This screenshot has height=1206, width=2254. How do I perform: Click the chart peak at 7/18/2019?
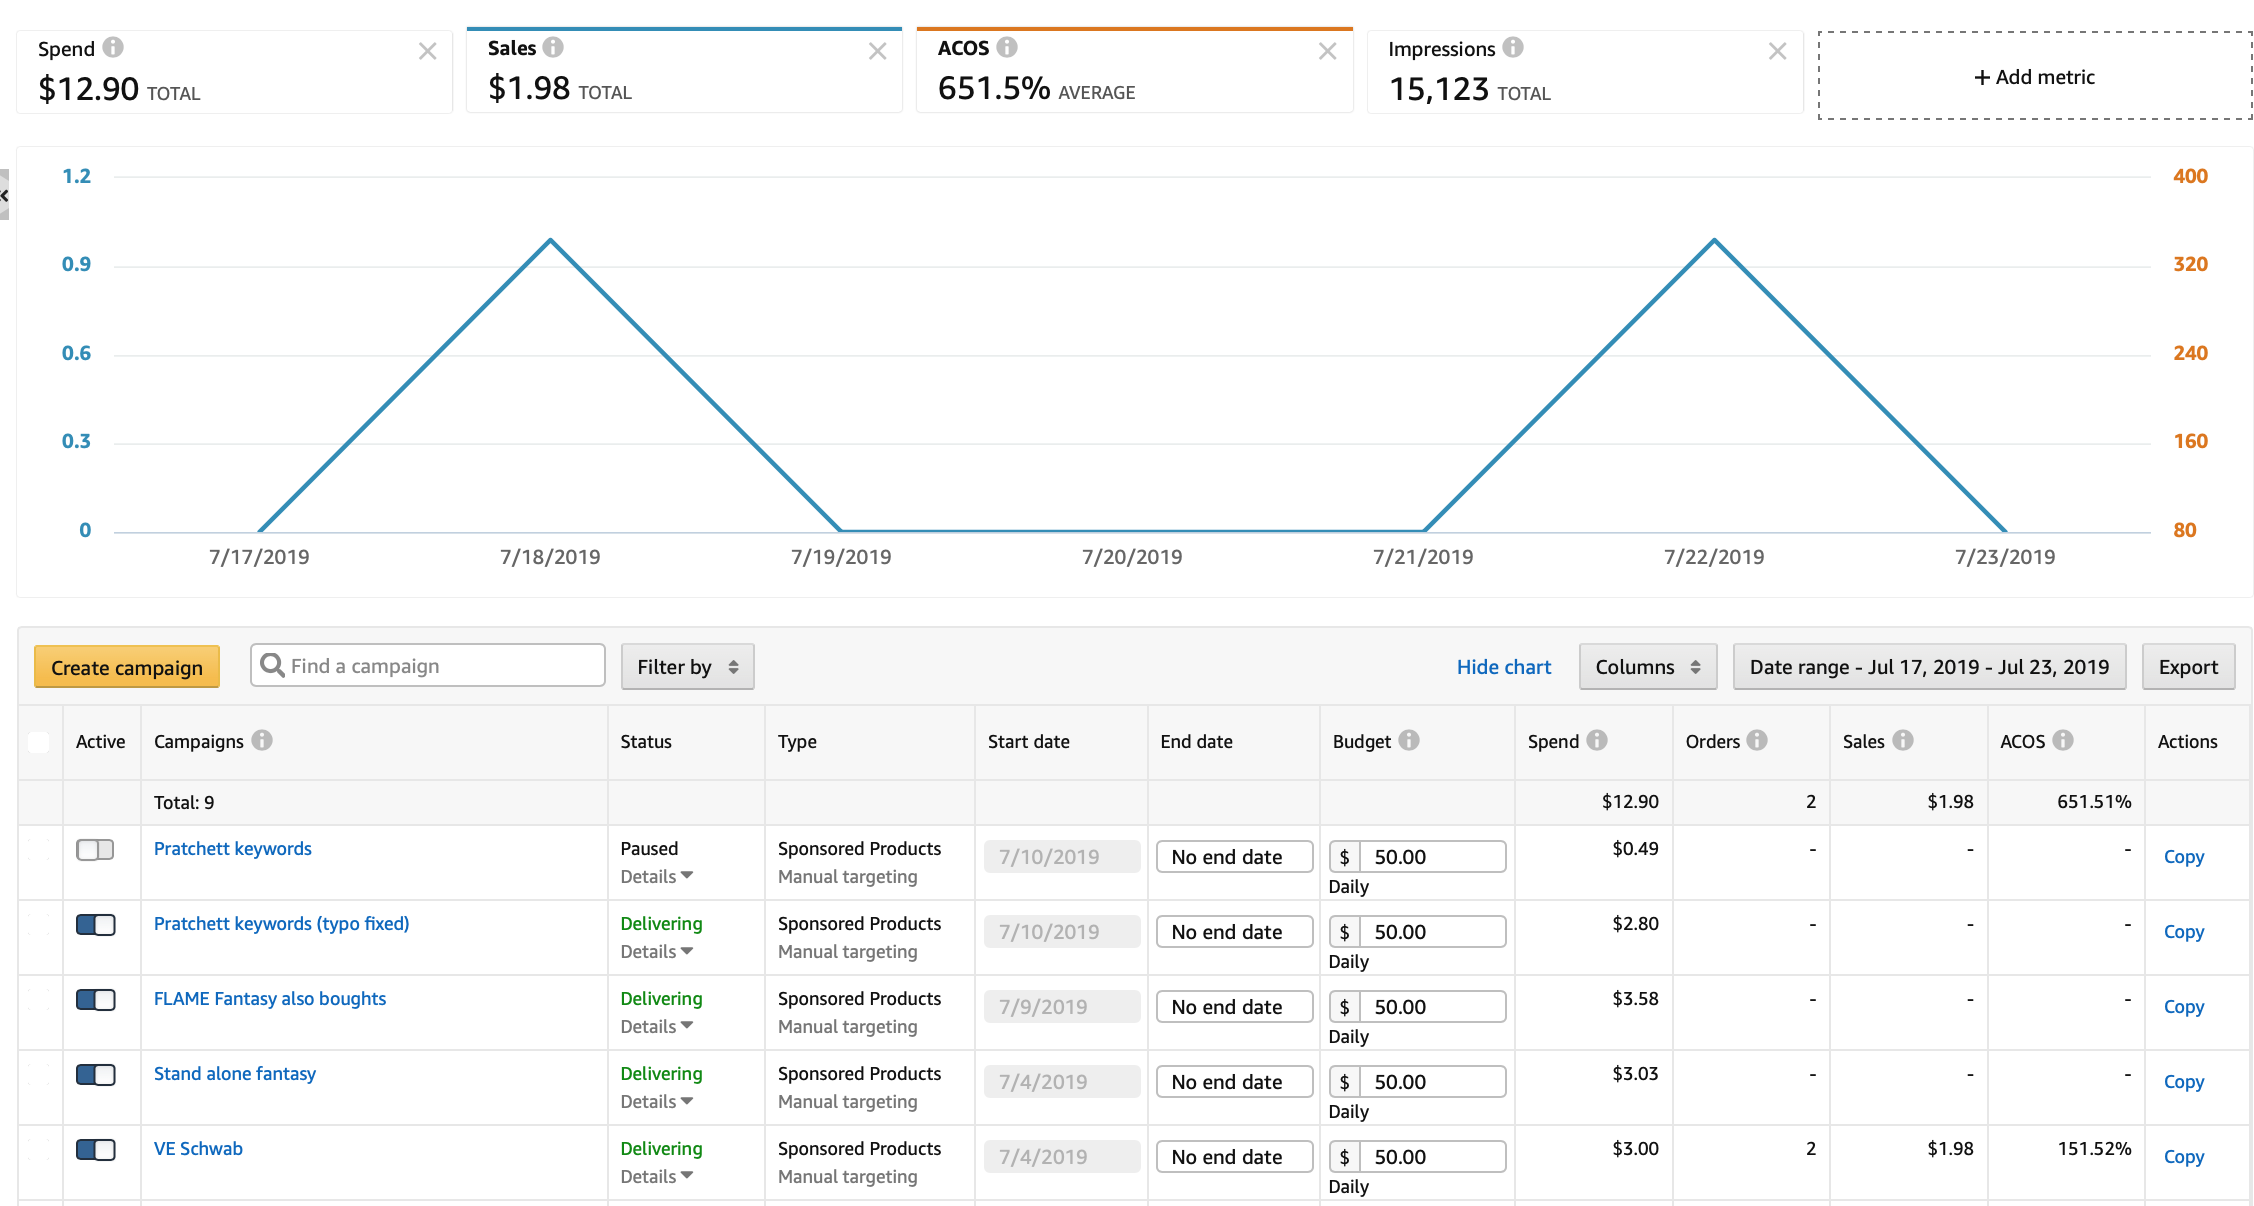click(550, 240)
